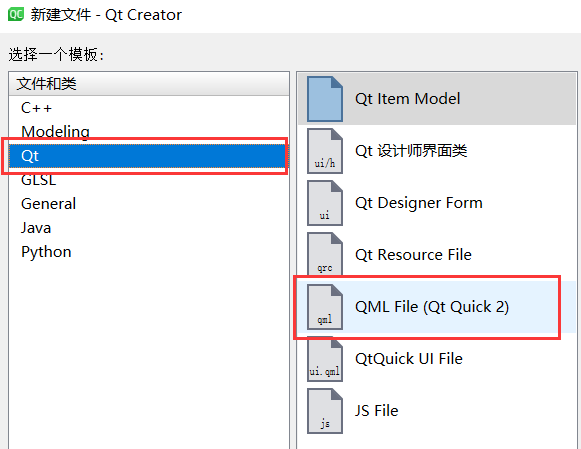The height and width of the screenshot is (449, 581).
Task: Select the General category
Action: tap(149, 204)
